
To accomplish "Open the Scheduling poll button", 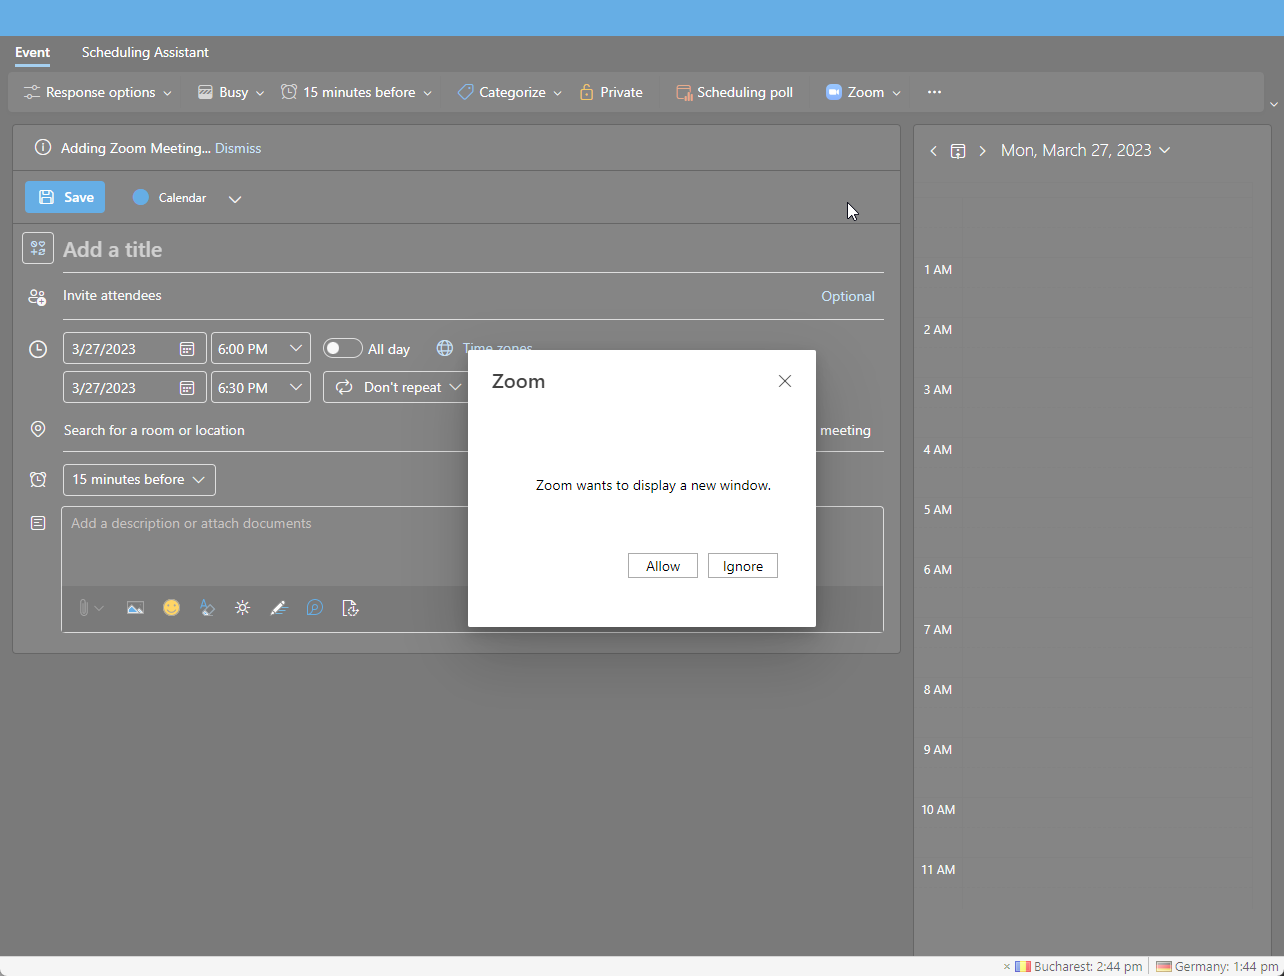I will (x=735, y=92).
